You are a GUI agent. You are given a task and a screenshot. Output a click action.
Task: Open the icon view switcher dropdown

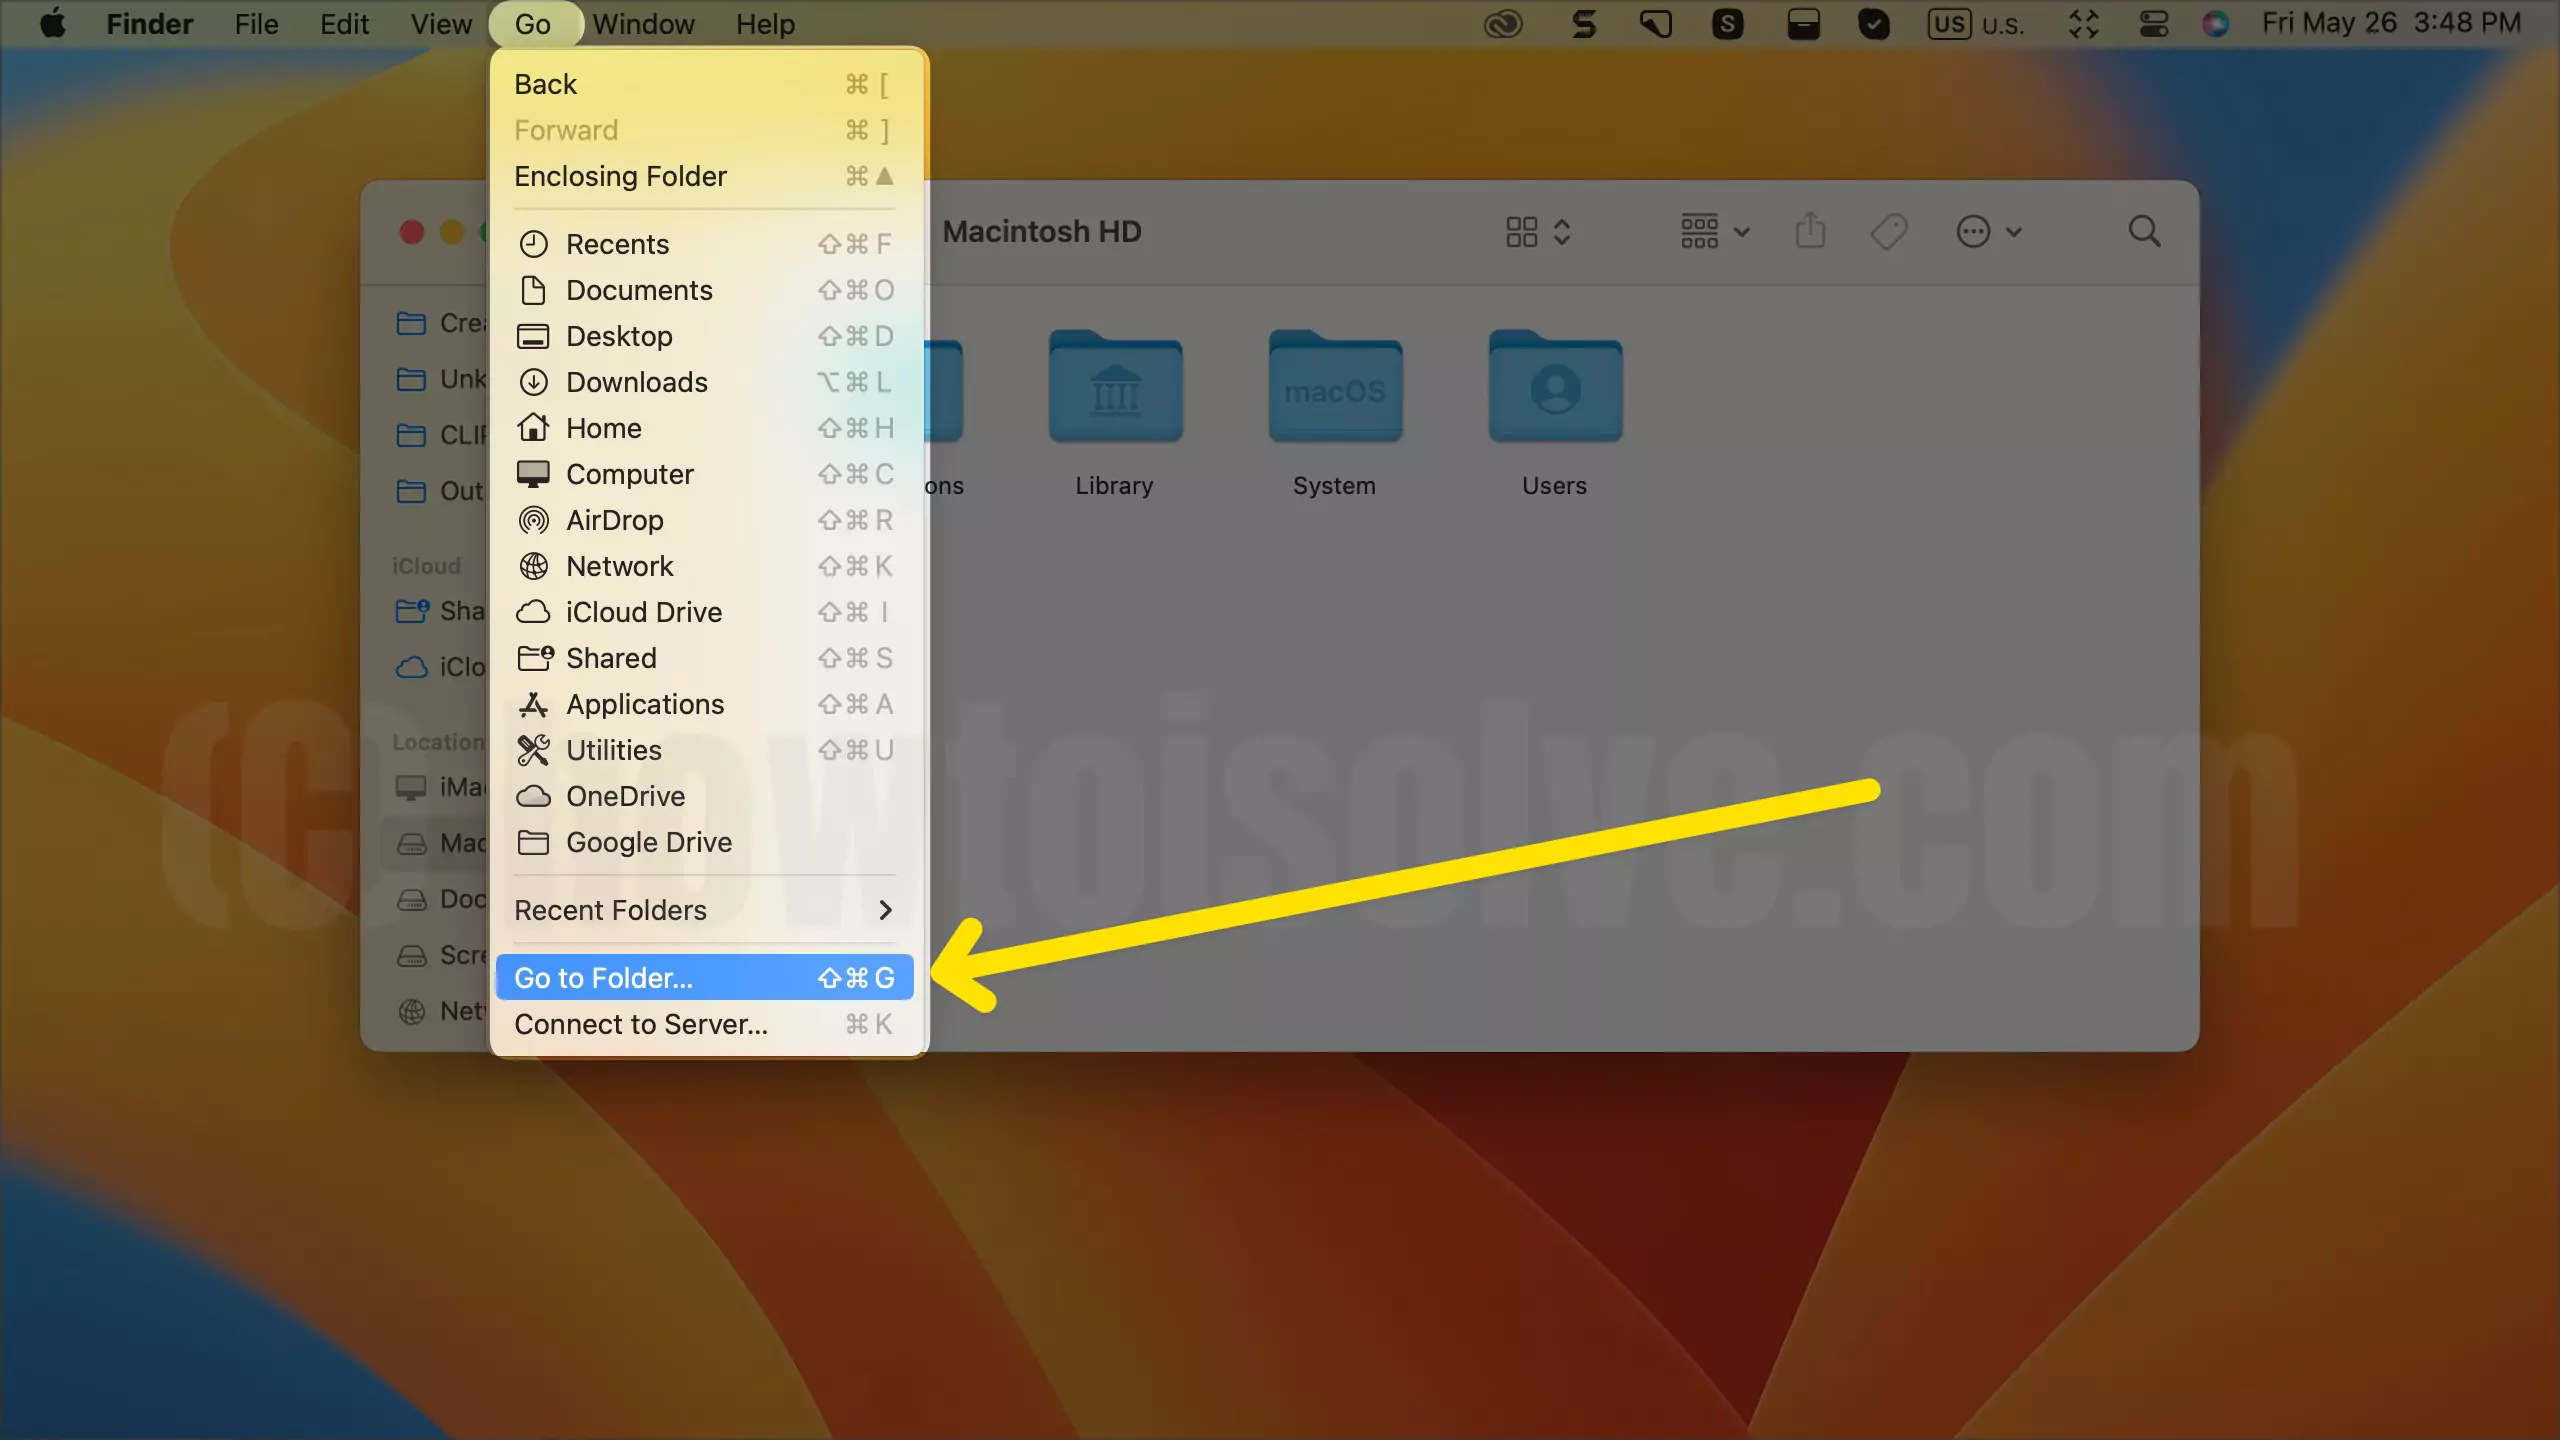click(x=1538, y=232)
